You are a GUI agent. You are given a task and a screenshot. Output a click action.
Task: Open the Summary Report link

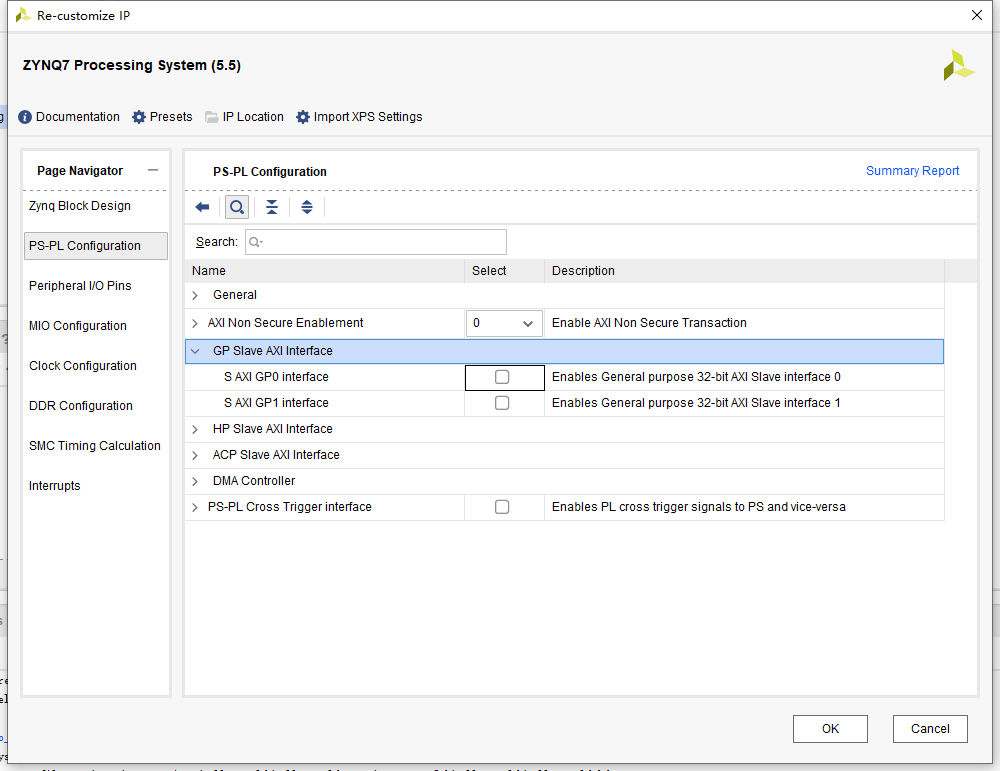pos(912,171)
